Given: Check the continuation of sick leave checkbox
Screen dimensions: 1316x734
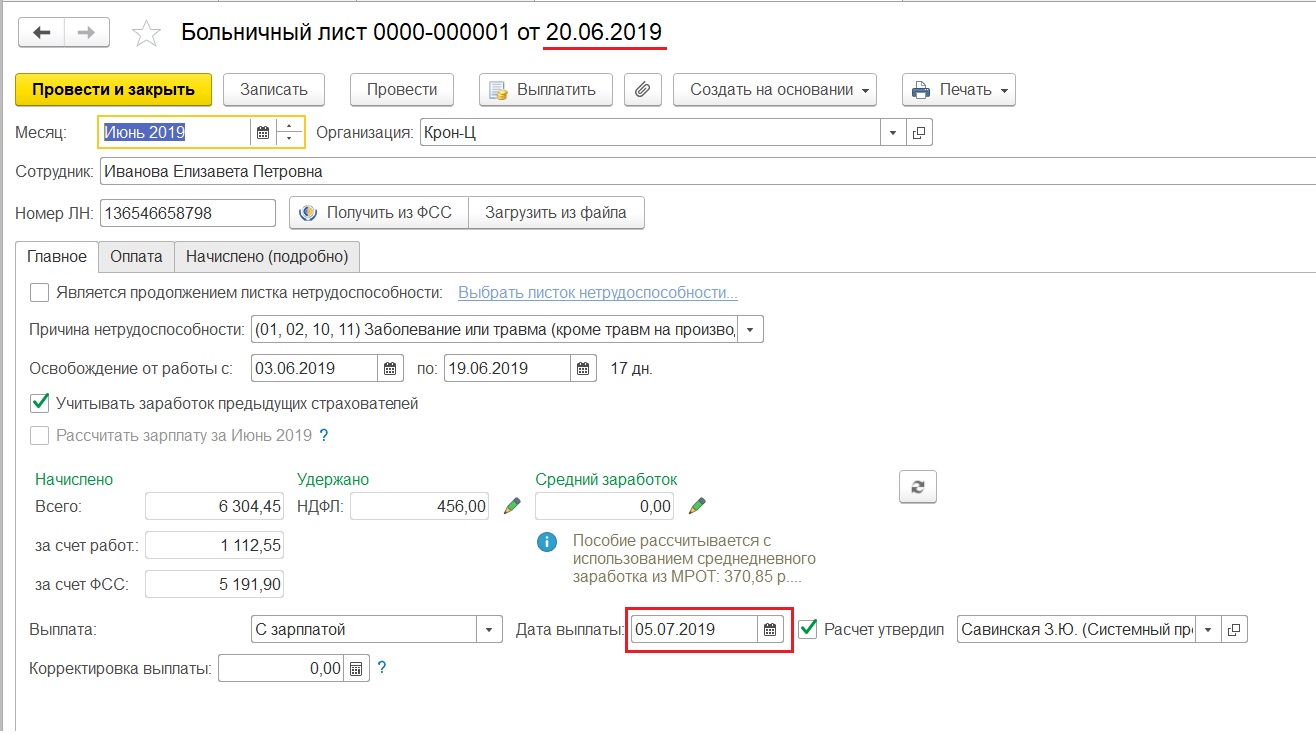Looking at the screenshot, I should [x=40, y=293].
